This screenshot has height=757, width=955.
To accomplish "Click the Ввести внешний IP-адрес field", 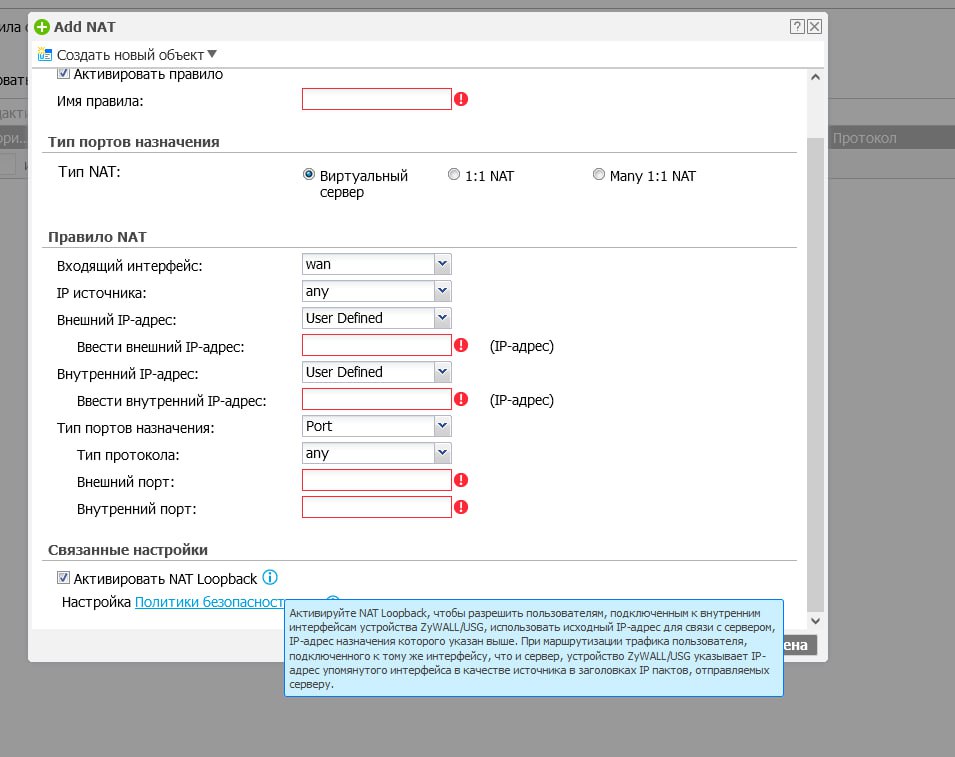I will [376, 345].
